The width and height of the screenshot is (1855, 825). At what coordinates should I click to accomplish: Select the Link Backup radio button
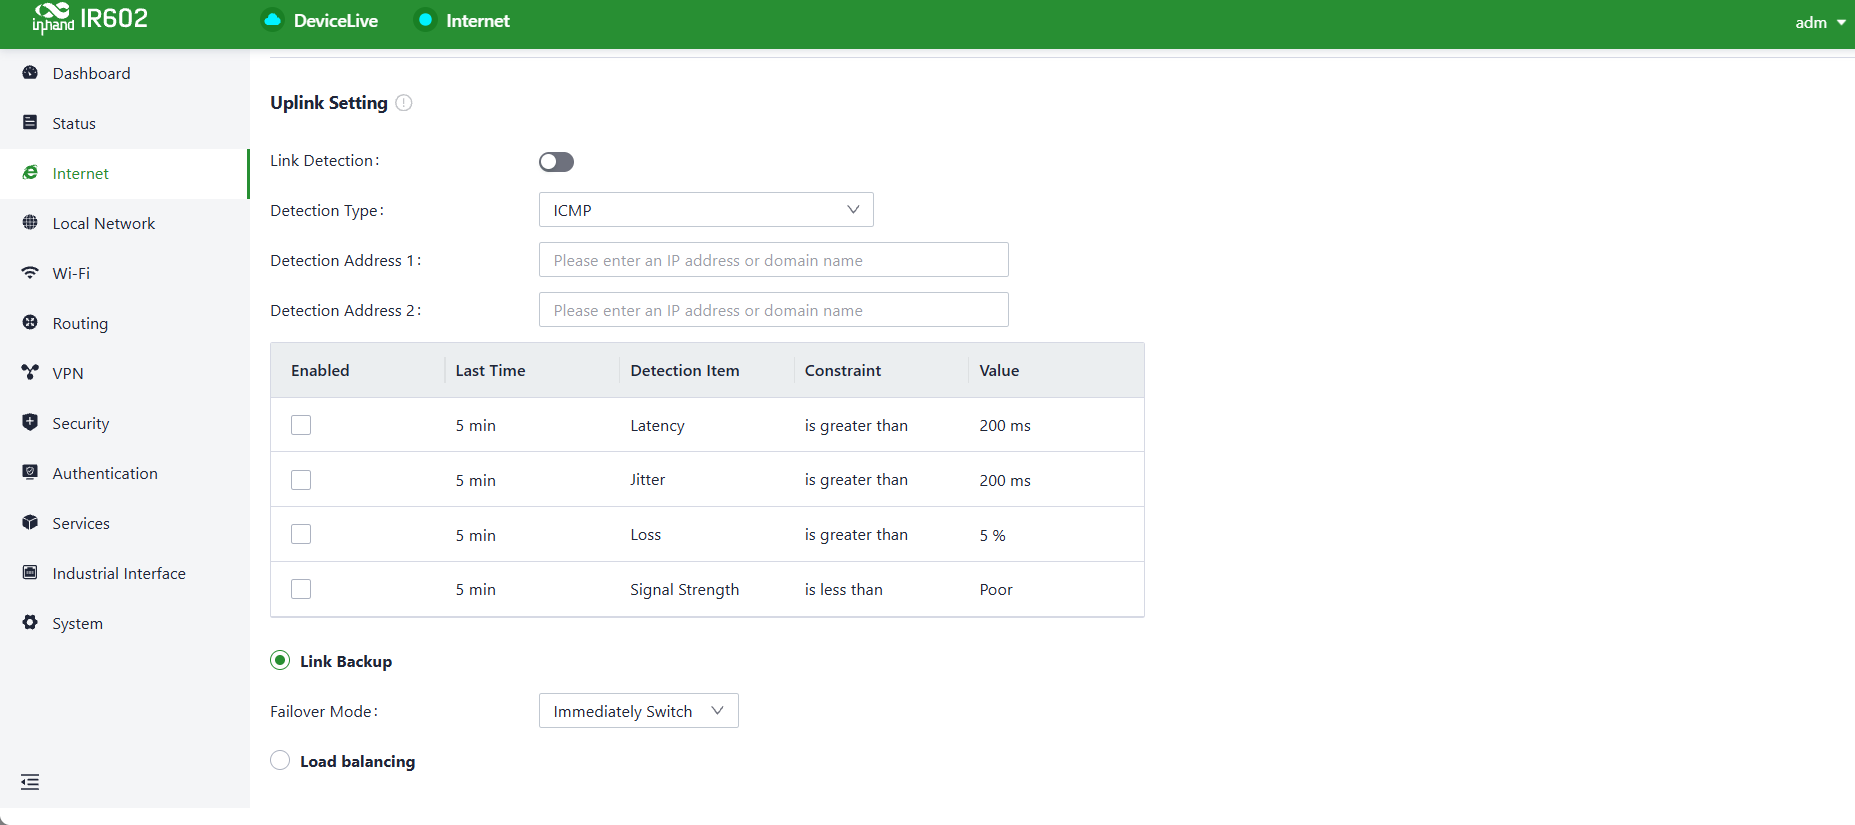(280, 660)
